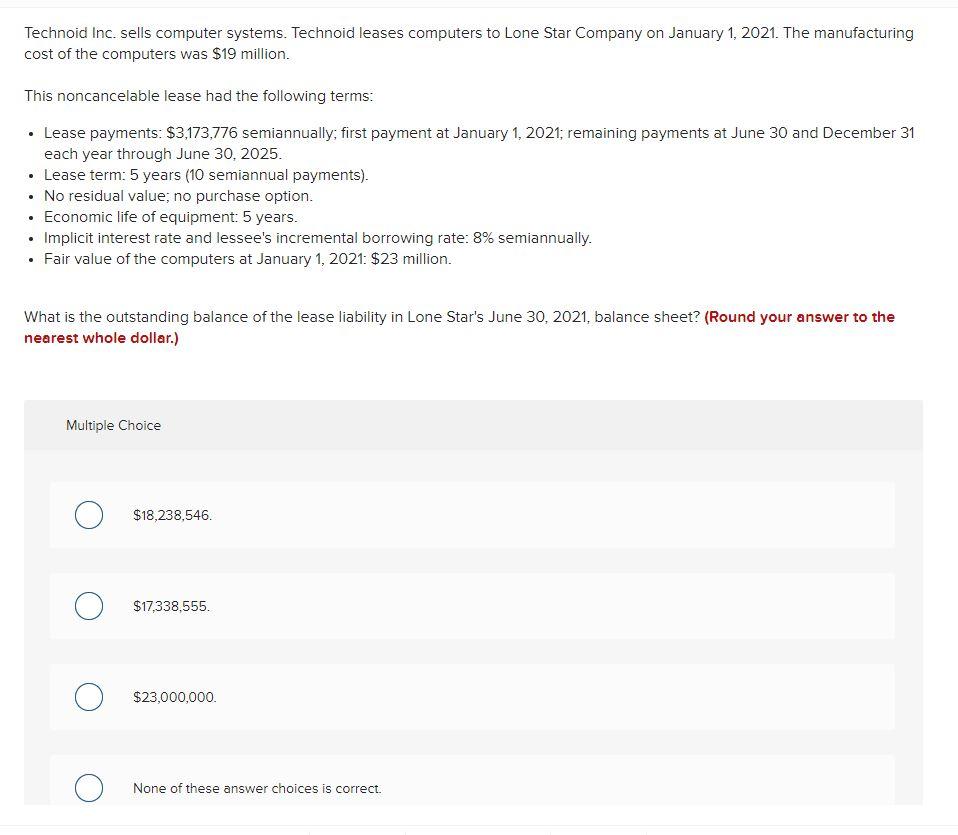This screenshot has width=958, height=835.
Task: Click the $18,238,546 answer row
Action: pos(470,515)
